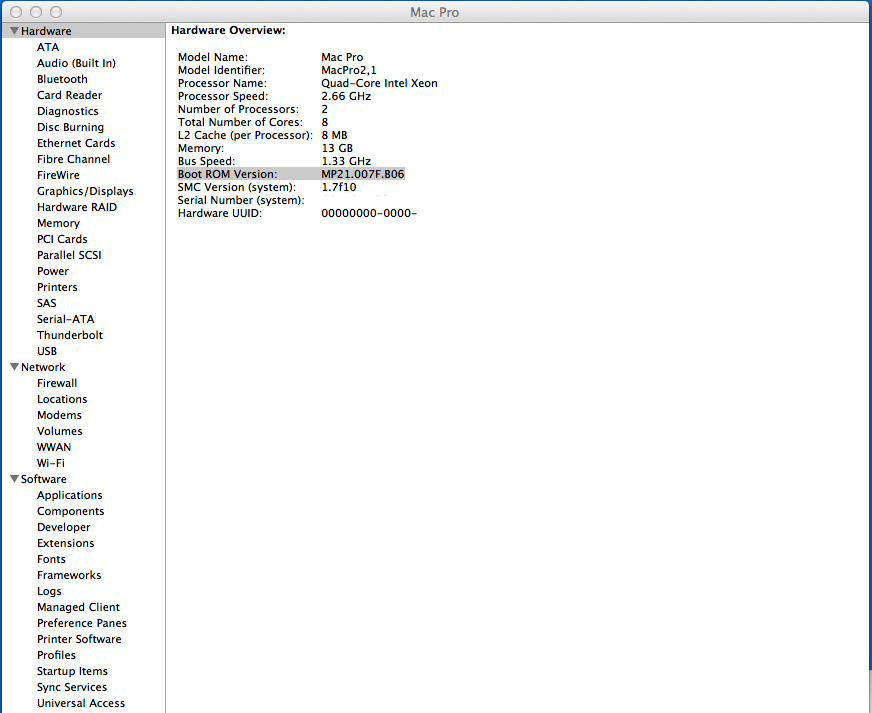Click the Total Number of Cores label
872x713 pixels.
240,122
